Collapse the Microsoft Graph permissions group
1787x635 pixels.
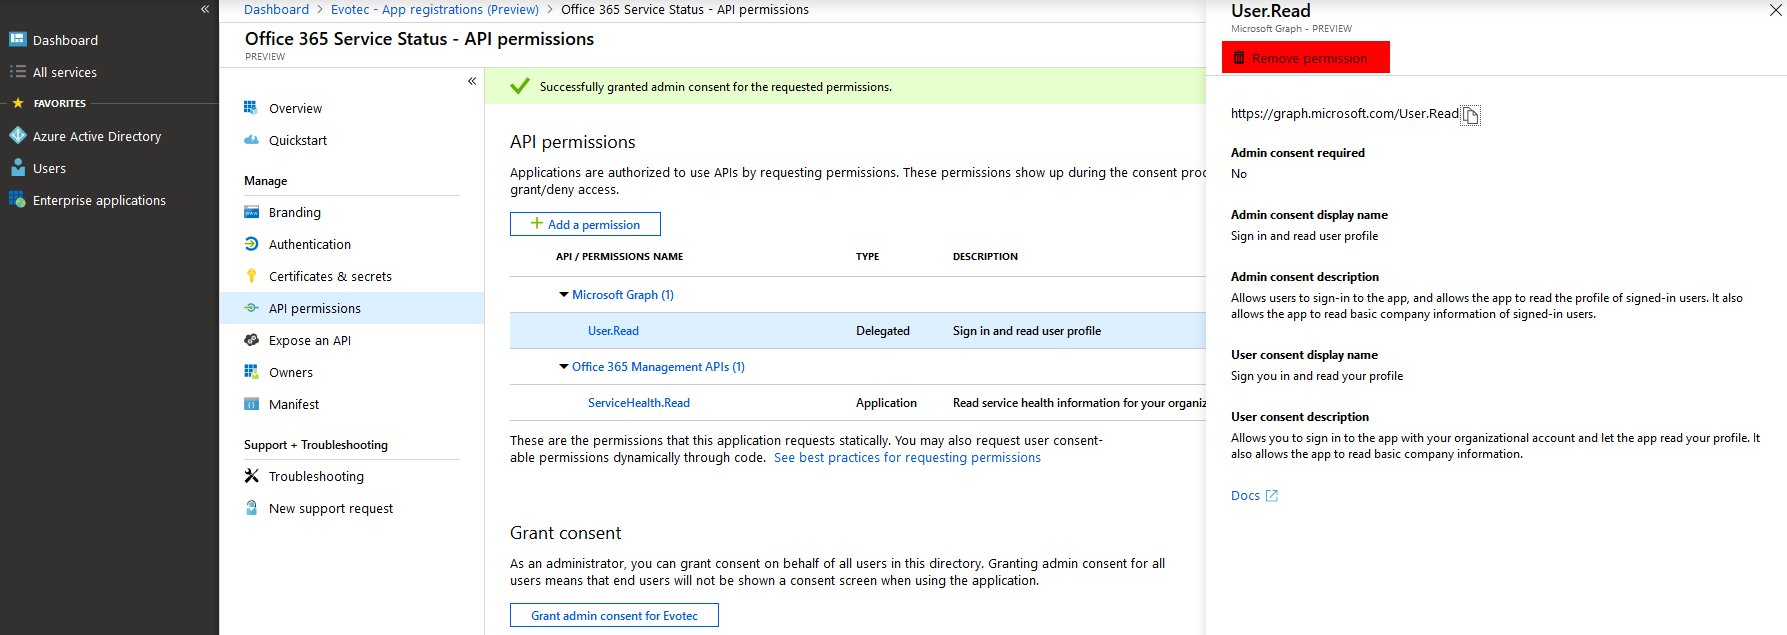pyautogui.click(x=564, y=295)
